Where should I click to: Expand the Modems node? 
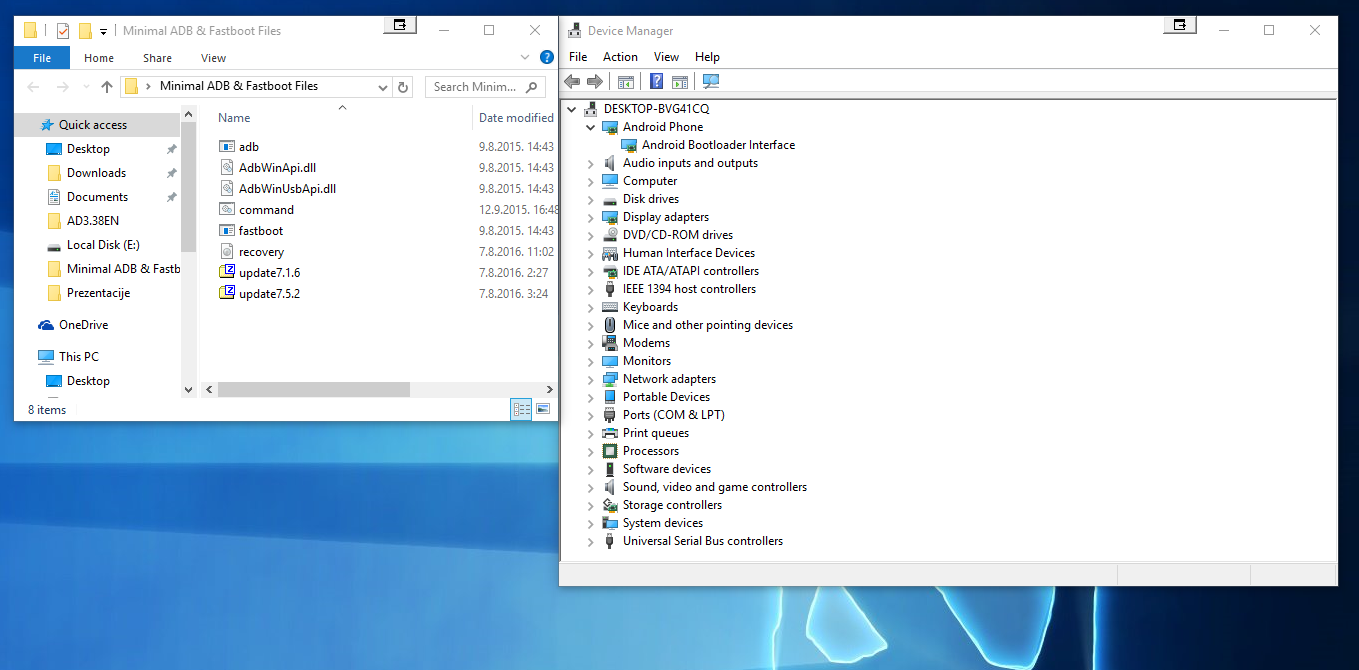590,343
